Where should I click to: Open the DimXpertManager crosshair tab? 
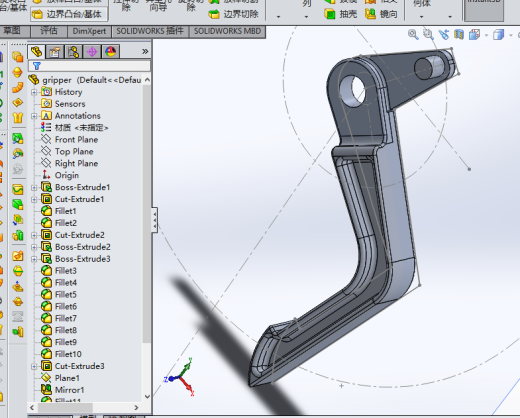[x=92, y=52]
